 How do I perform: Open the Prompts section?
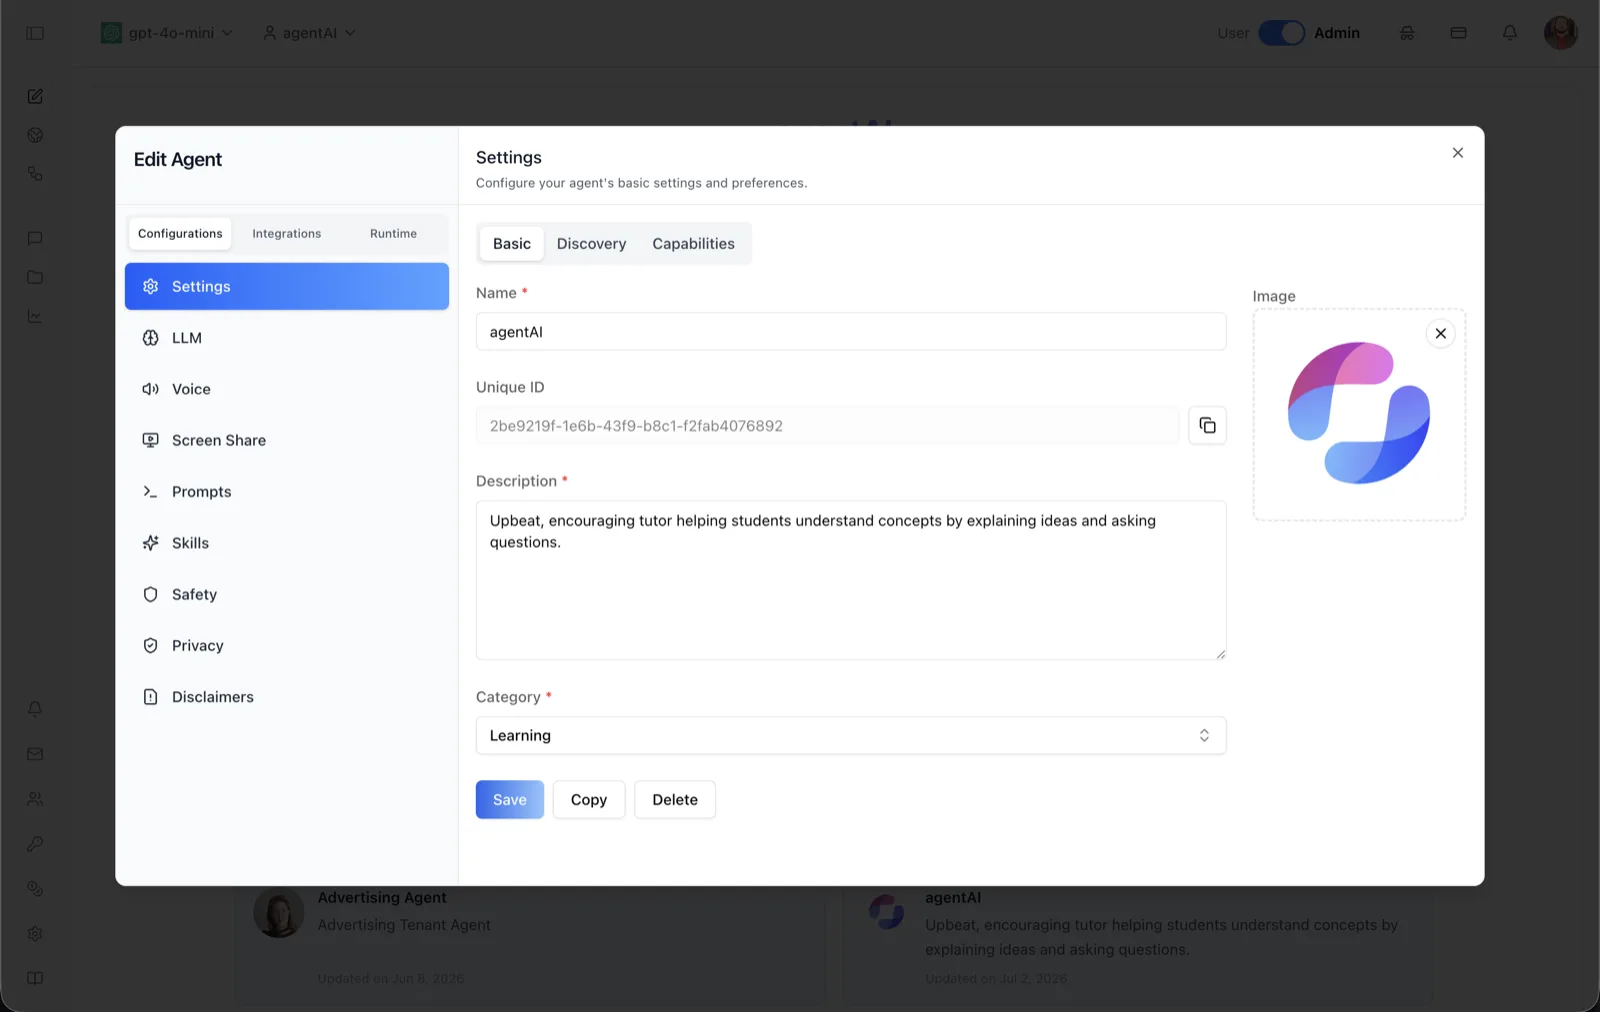(287, 491)
